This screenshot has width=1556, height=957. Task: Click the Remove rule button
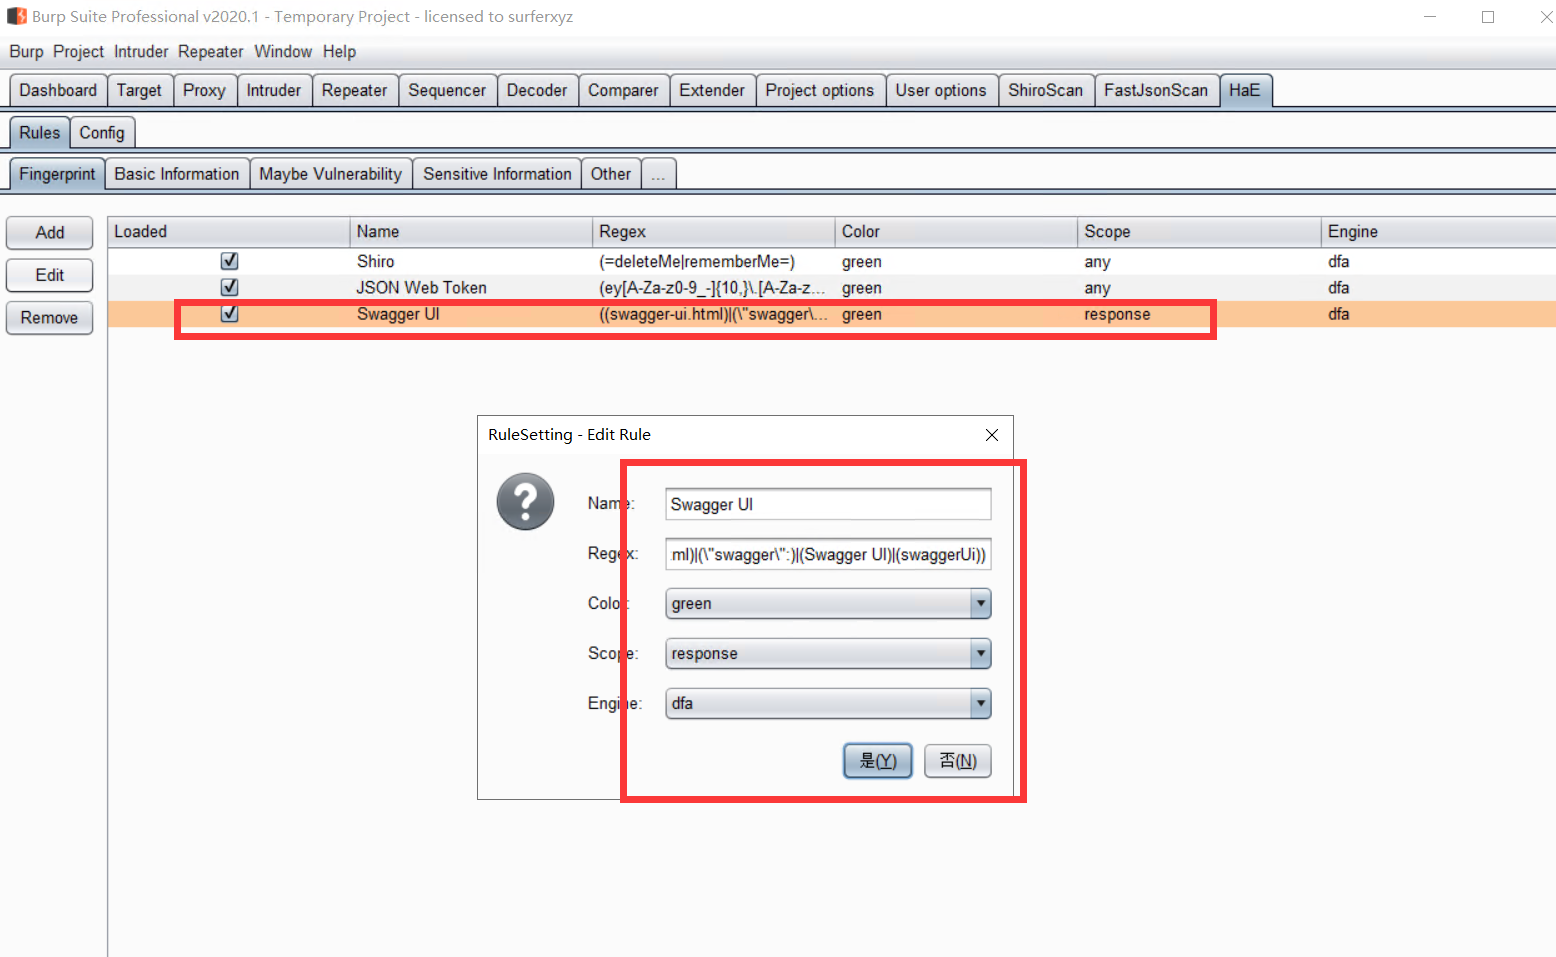point(50,318)
